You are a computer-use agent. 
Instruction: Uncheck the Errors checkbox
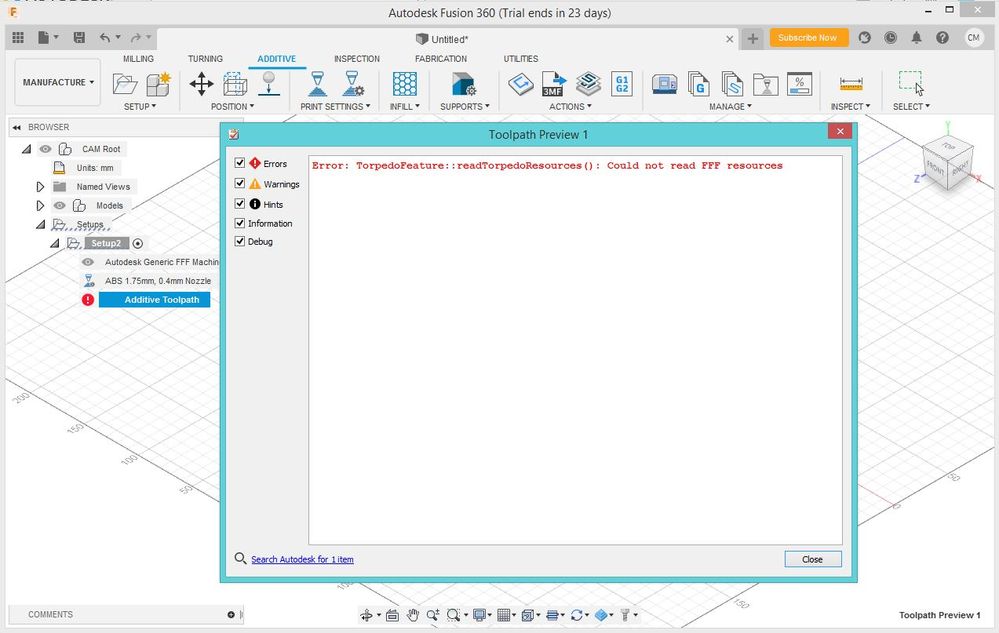(x=240, y=163)
